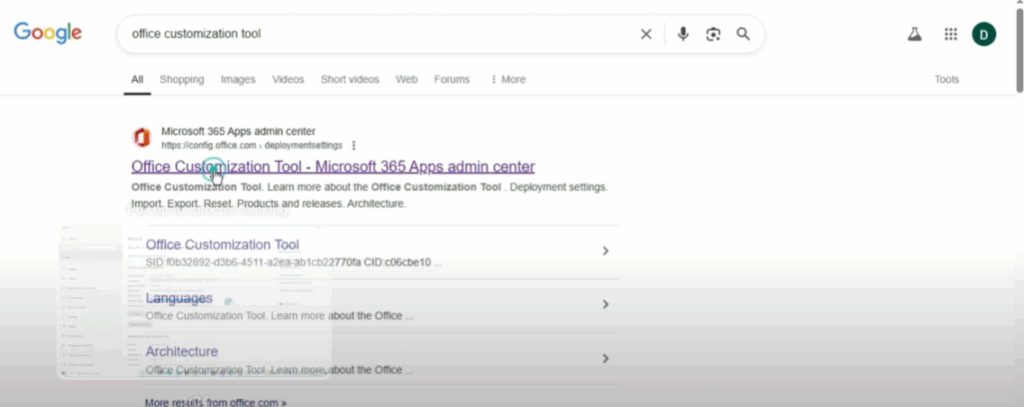Screen dimensions: 1024x407
Task: Select the All tab
Action: (x=137, y=79)
